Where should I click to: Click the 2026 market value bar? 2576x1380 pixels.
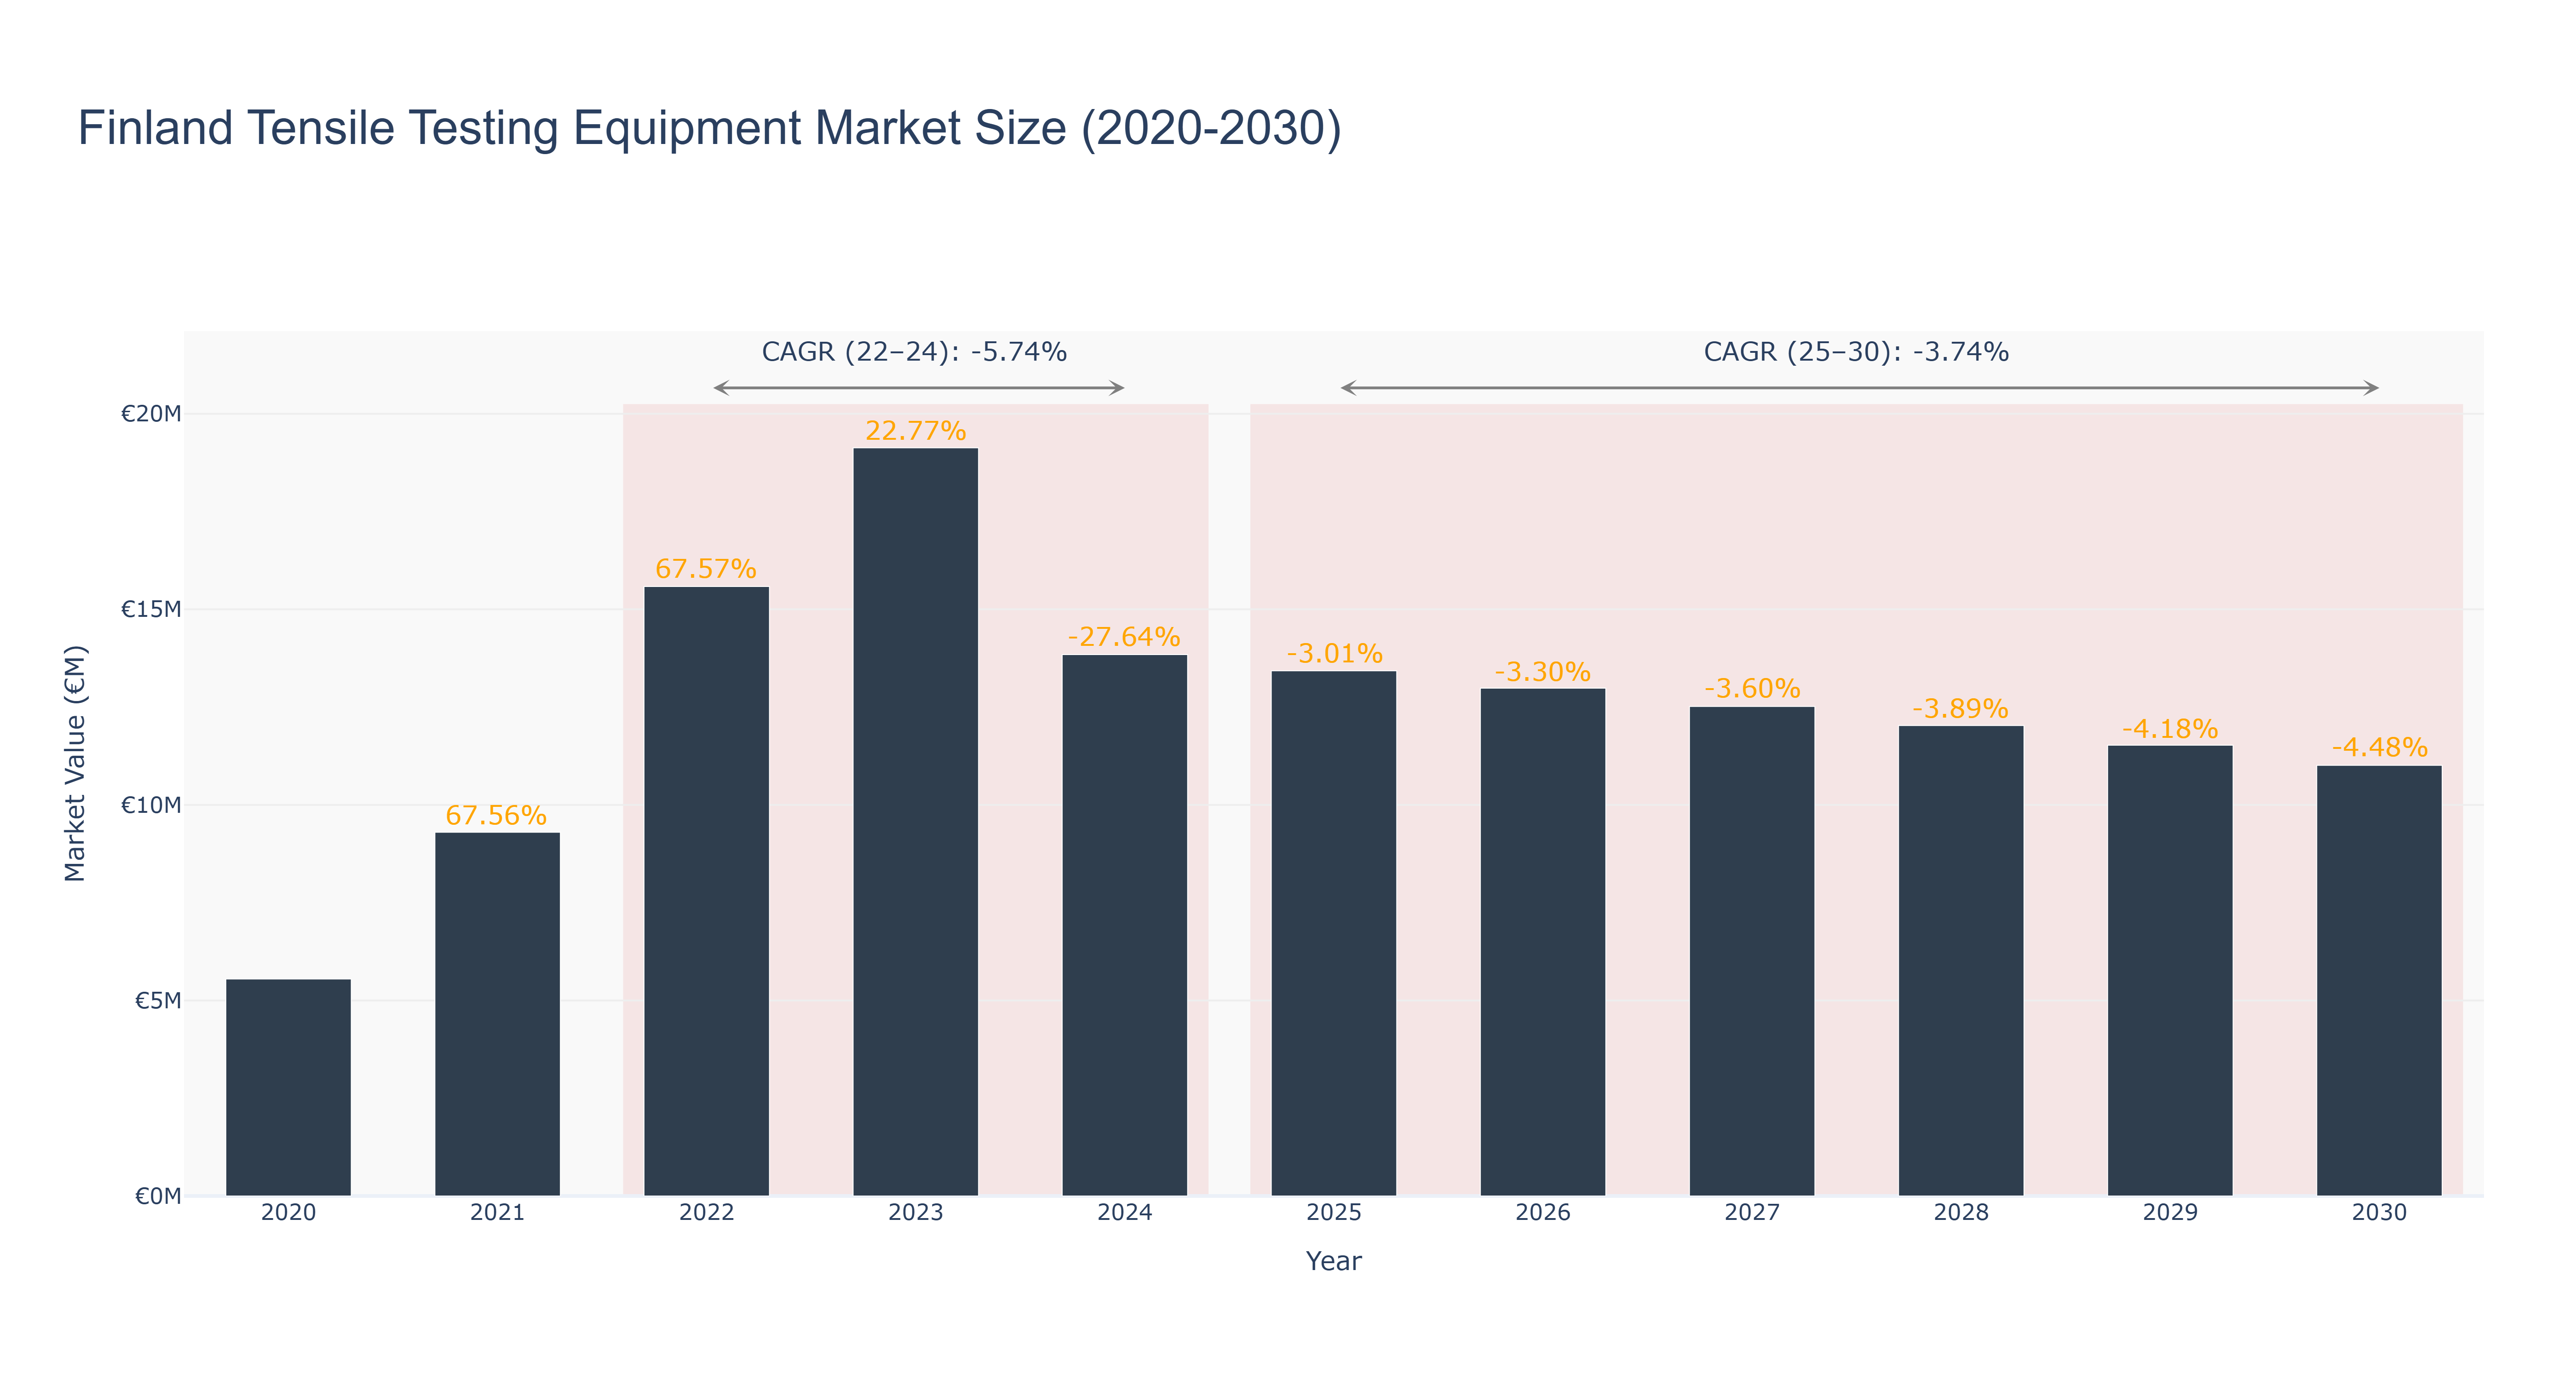1542,942
